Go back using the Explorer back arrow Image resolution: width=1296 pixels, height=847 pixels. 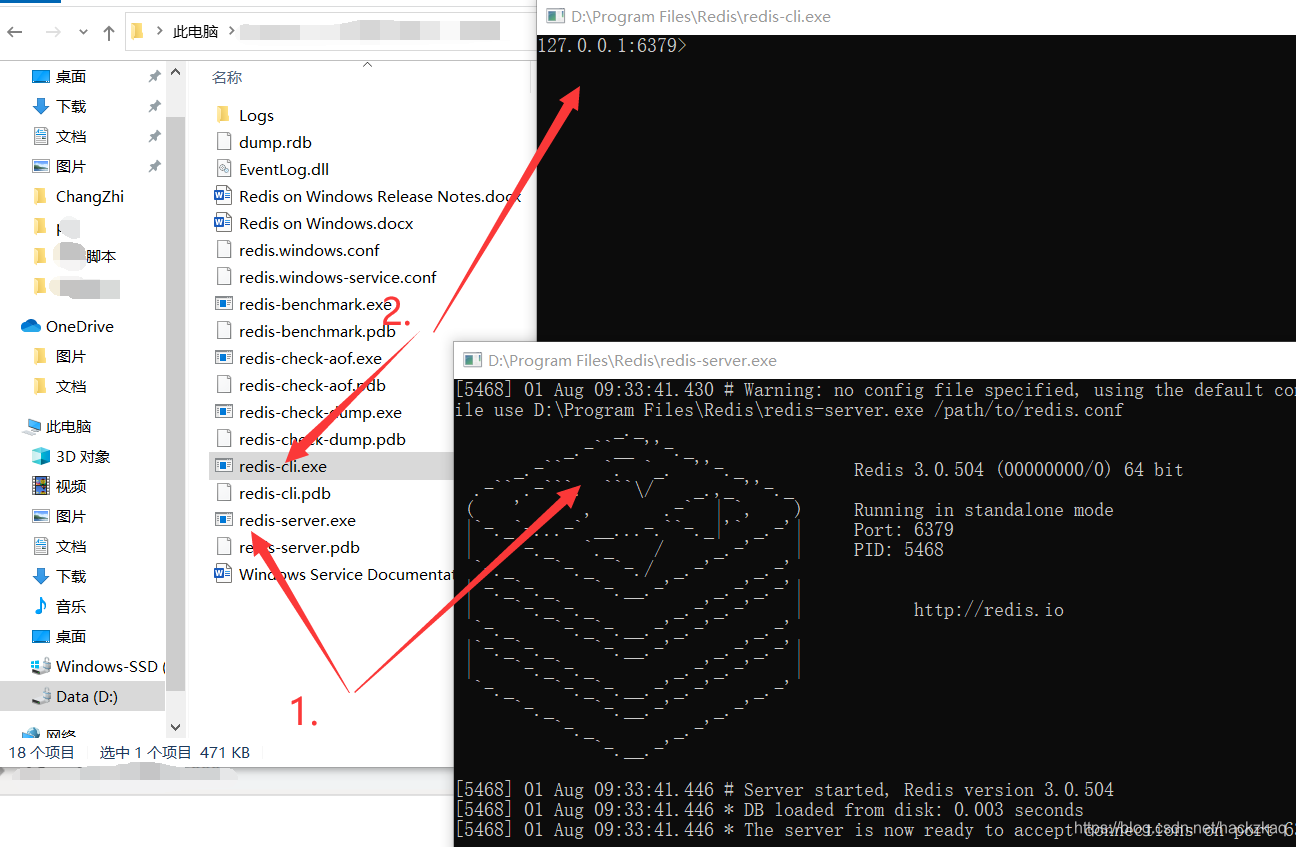click(15, 32)
